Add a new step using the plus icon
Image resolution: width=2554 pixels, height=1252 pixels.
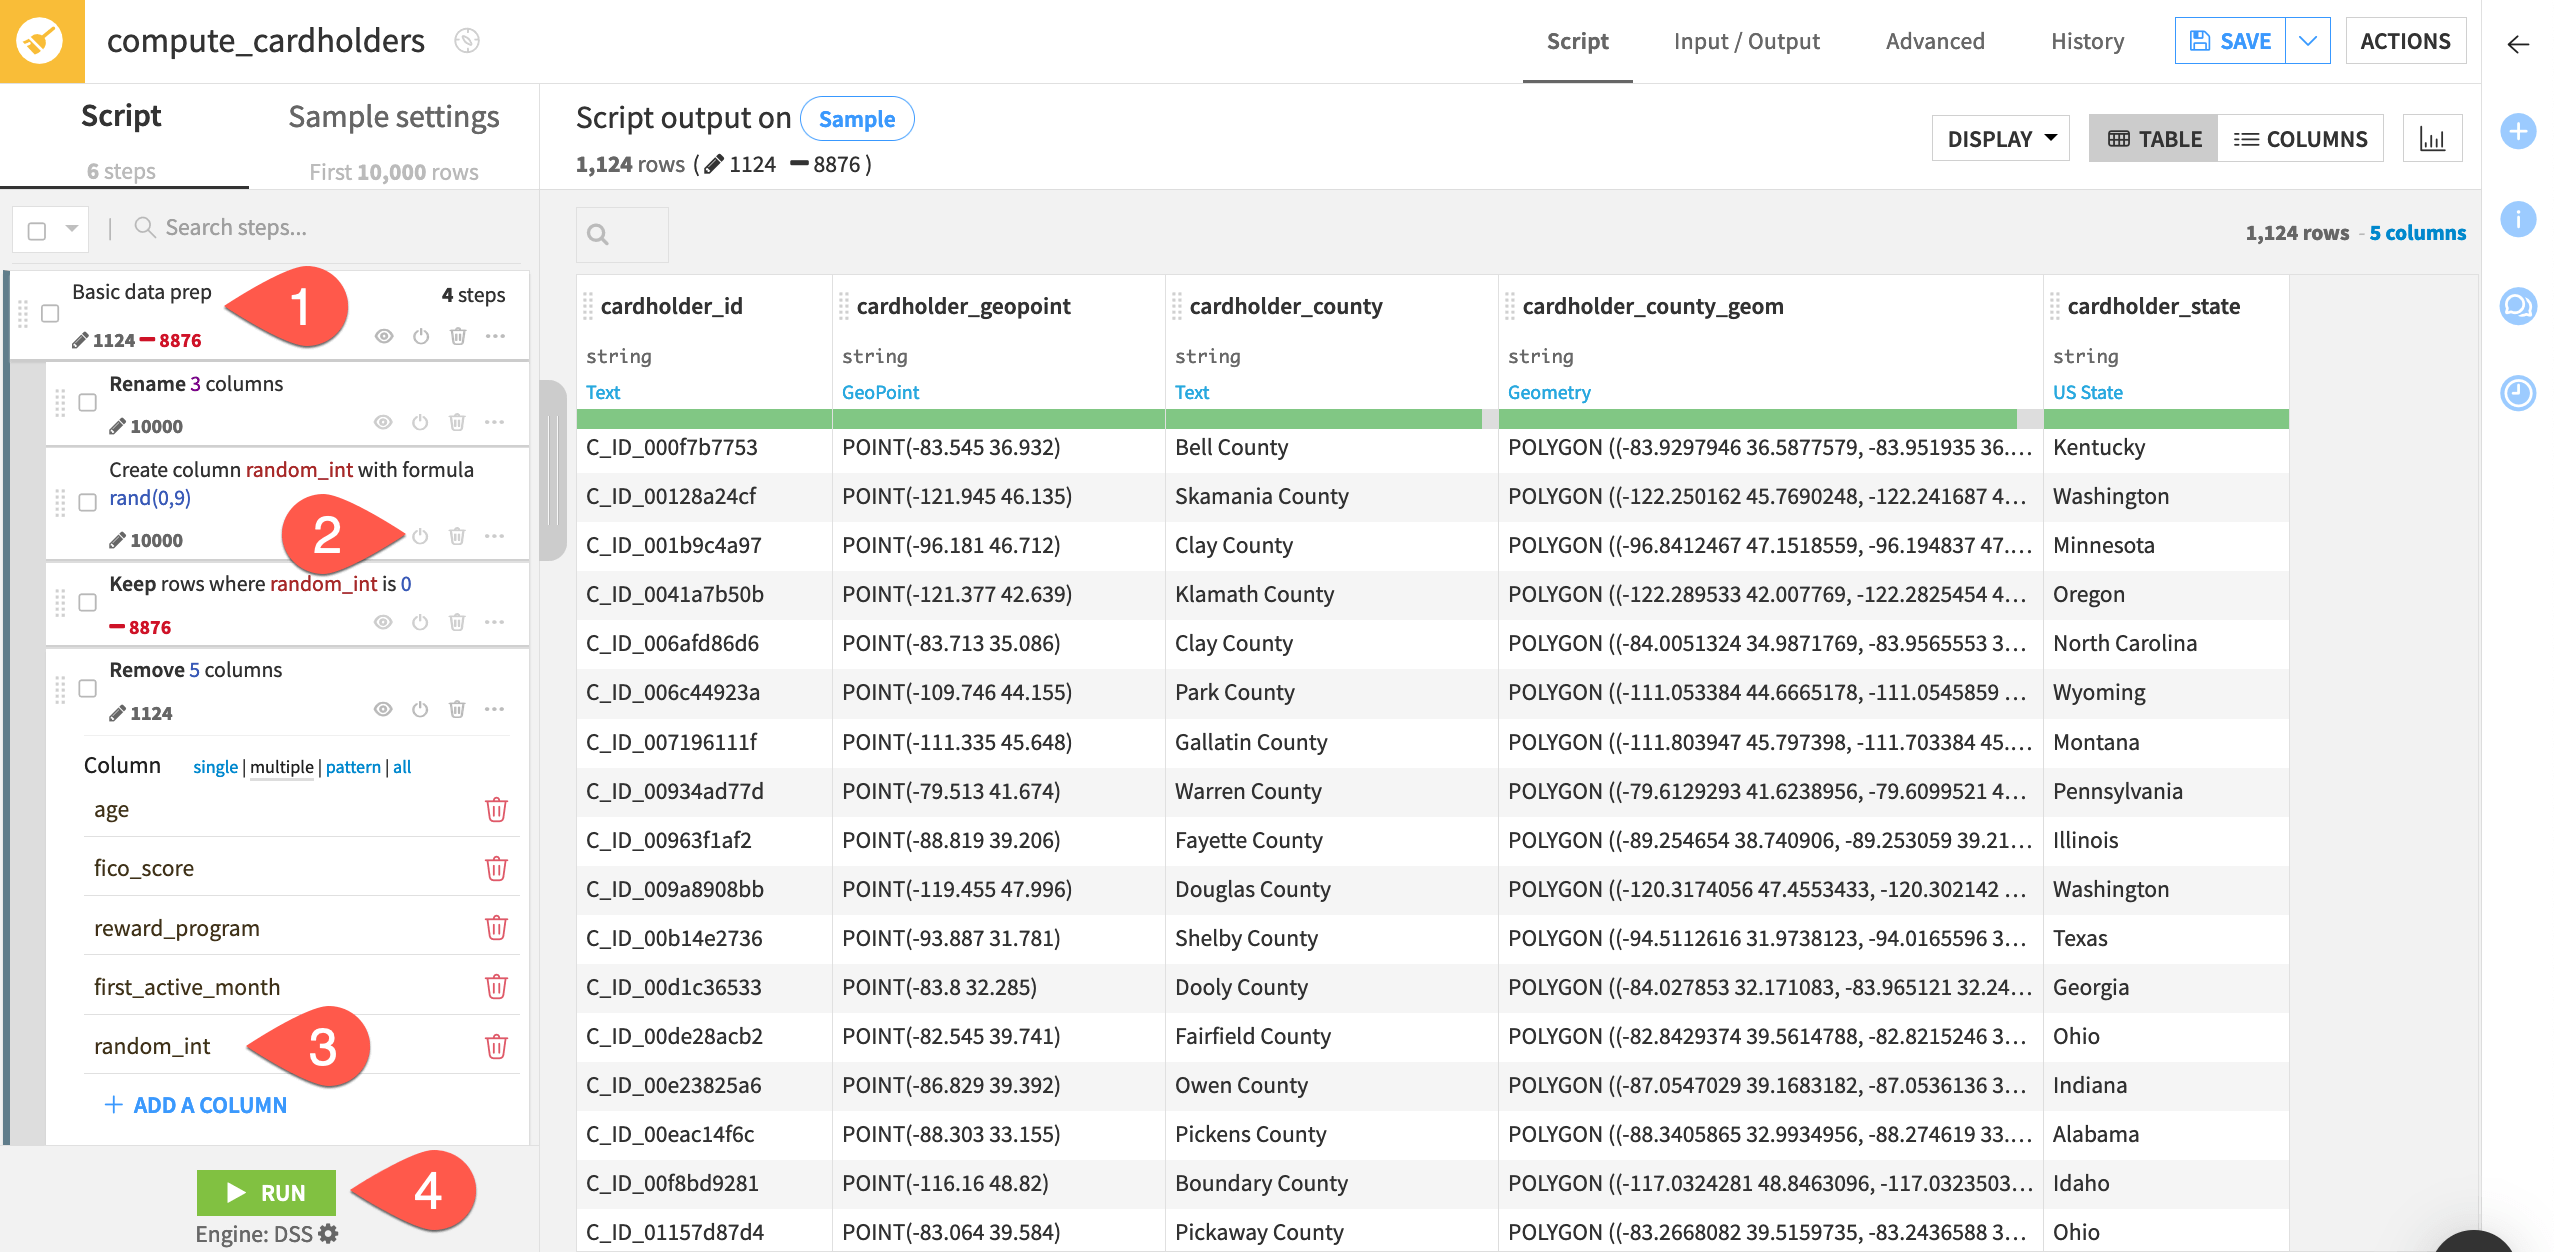pyautogui.click(x=2519, y=131)
